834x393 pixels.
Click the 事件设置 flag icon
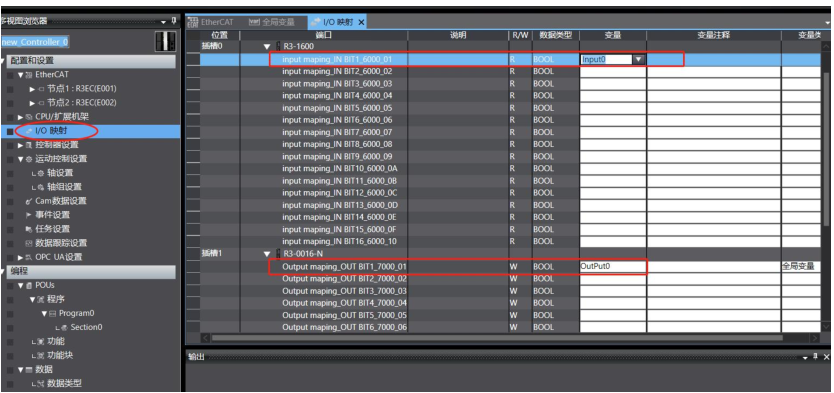(29, 215)
